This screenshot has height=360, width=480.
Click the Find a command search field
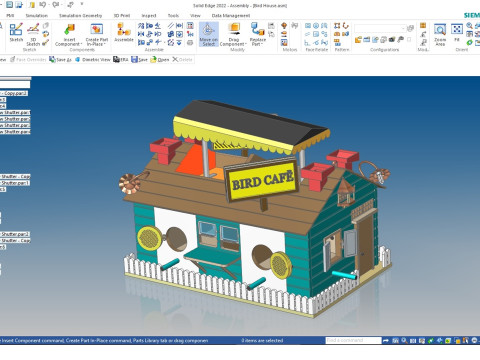point(353,340)
